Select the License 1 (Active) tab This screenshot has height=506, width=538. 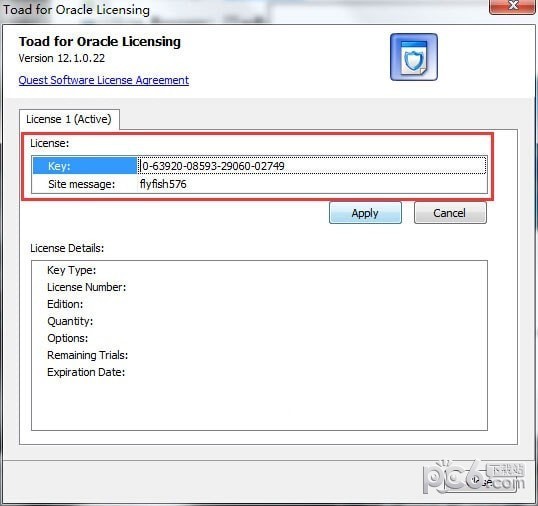[69, 119]
